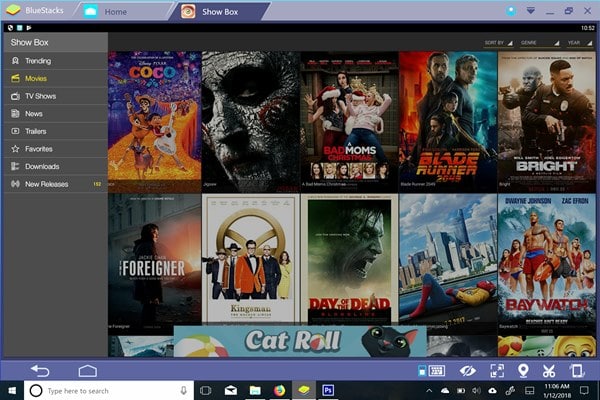Open A Bad Moms Christmas poster

[349, 122]
